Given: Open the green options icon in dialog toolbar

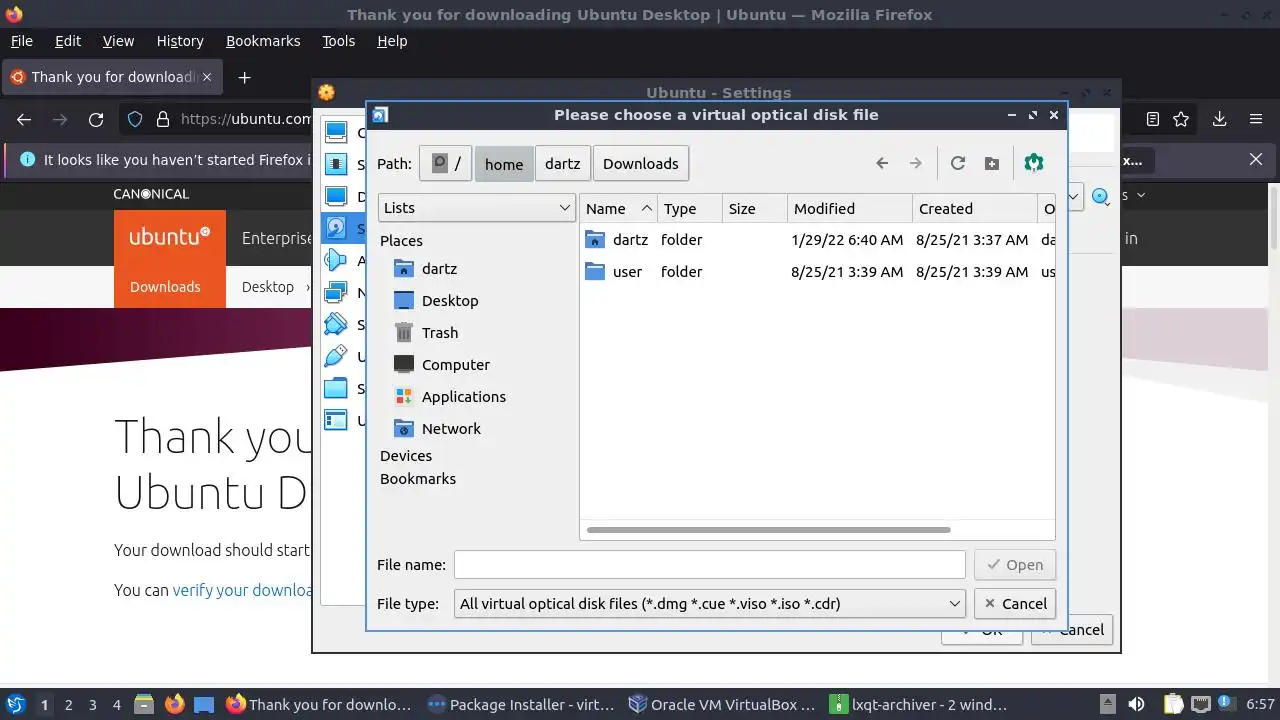Looking at the screenshot, I should click(1034, 163).
